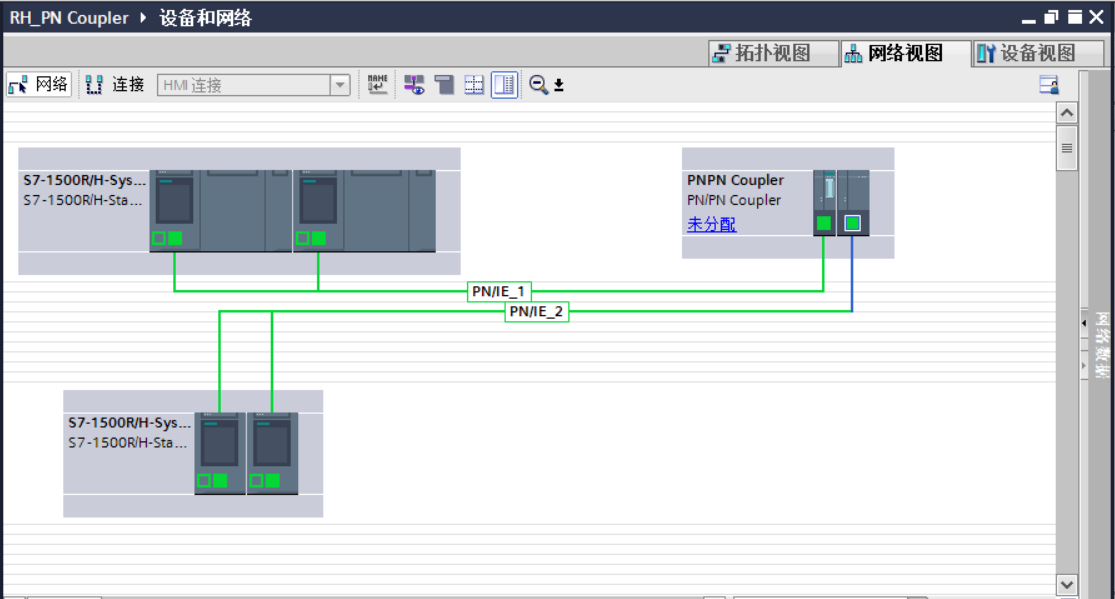This screenshot has height=599, width=1115.
Task: Click the show page break icon
Action: pyautogui.click(x=444, y=85)
